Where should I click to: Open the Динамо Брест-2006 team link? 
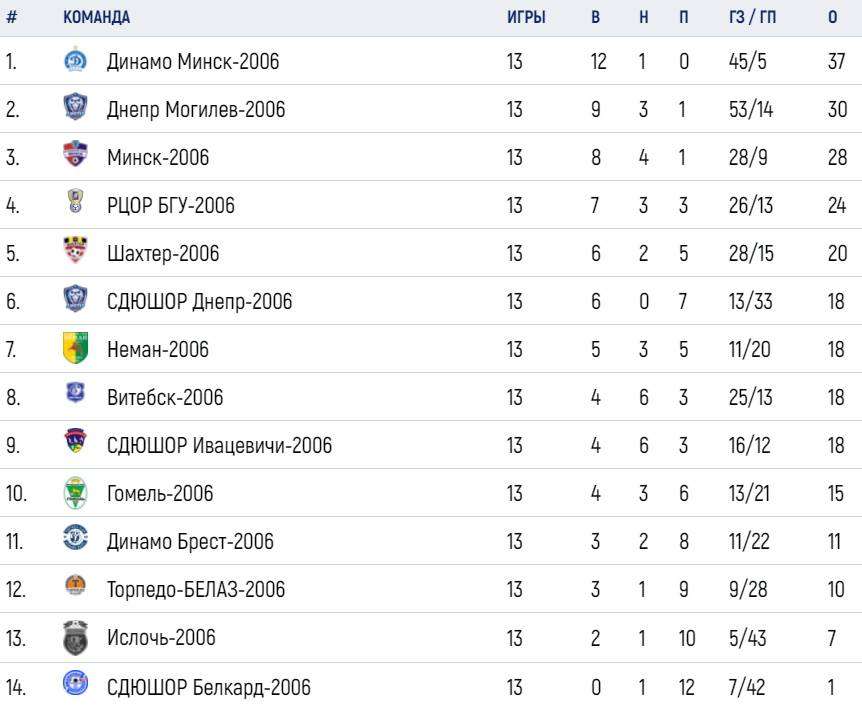[x=190, y=542]
